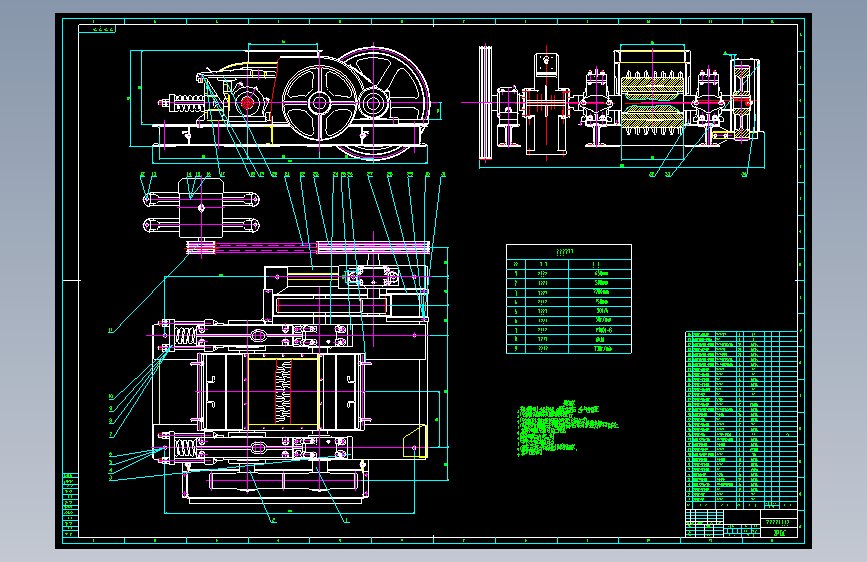Click the small label box at sheet's top-left
Viewport: 867px width, 562px height.
[x=97, y=29]
